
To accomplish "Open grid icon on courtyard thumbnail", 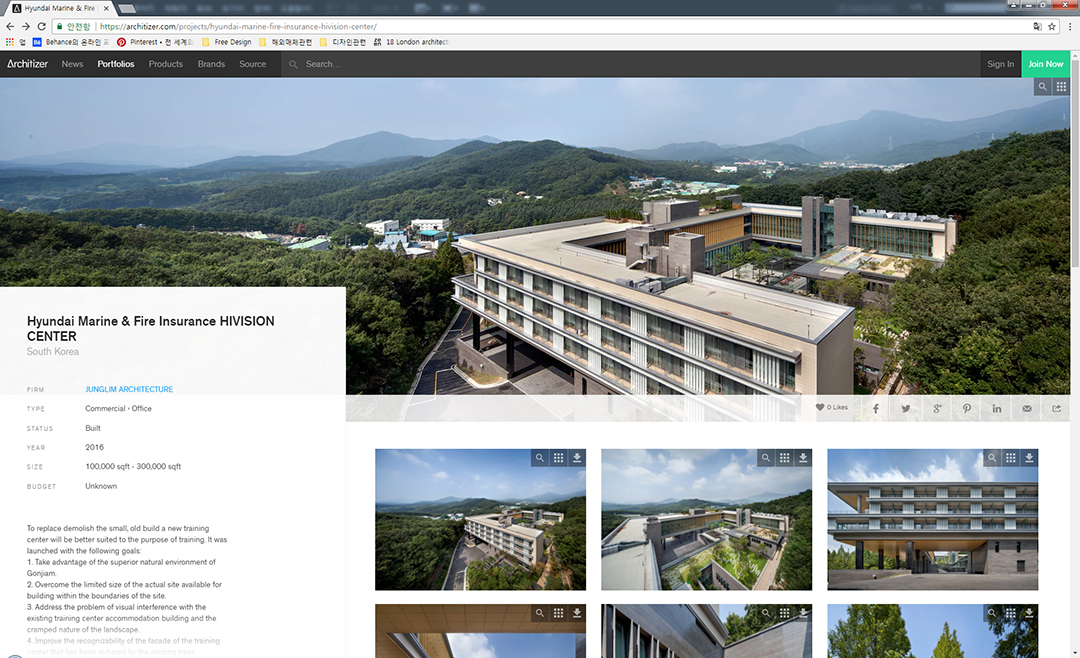I will [x=785, y=457].
